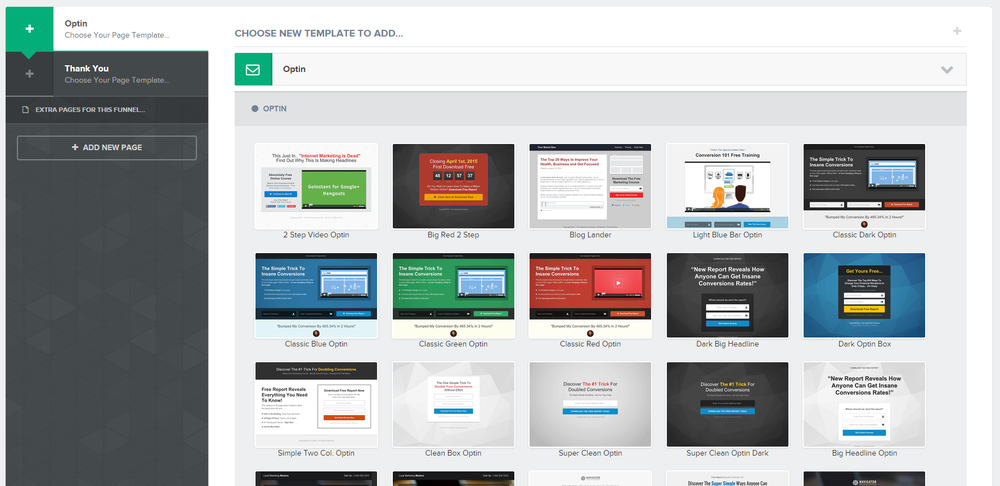Select the Thank You funnel step tab
Image resolution: width=1000 pixels, height=486 pixels.
tap(107, 74)
